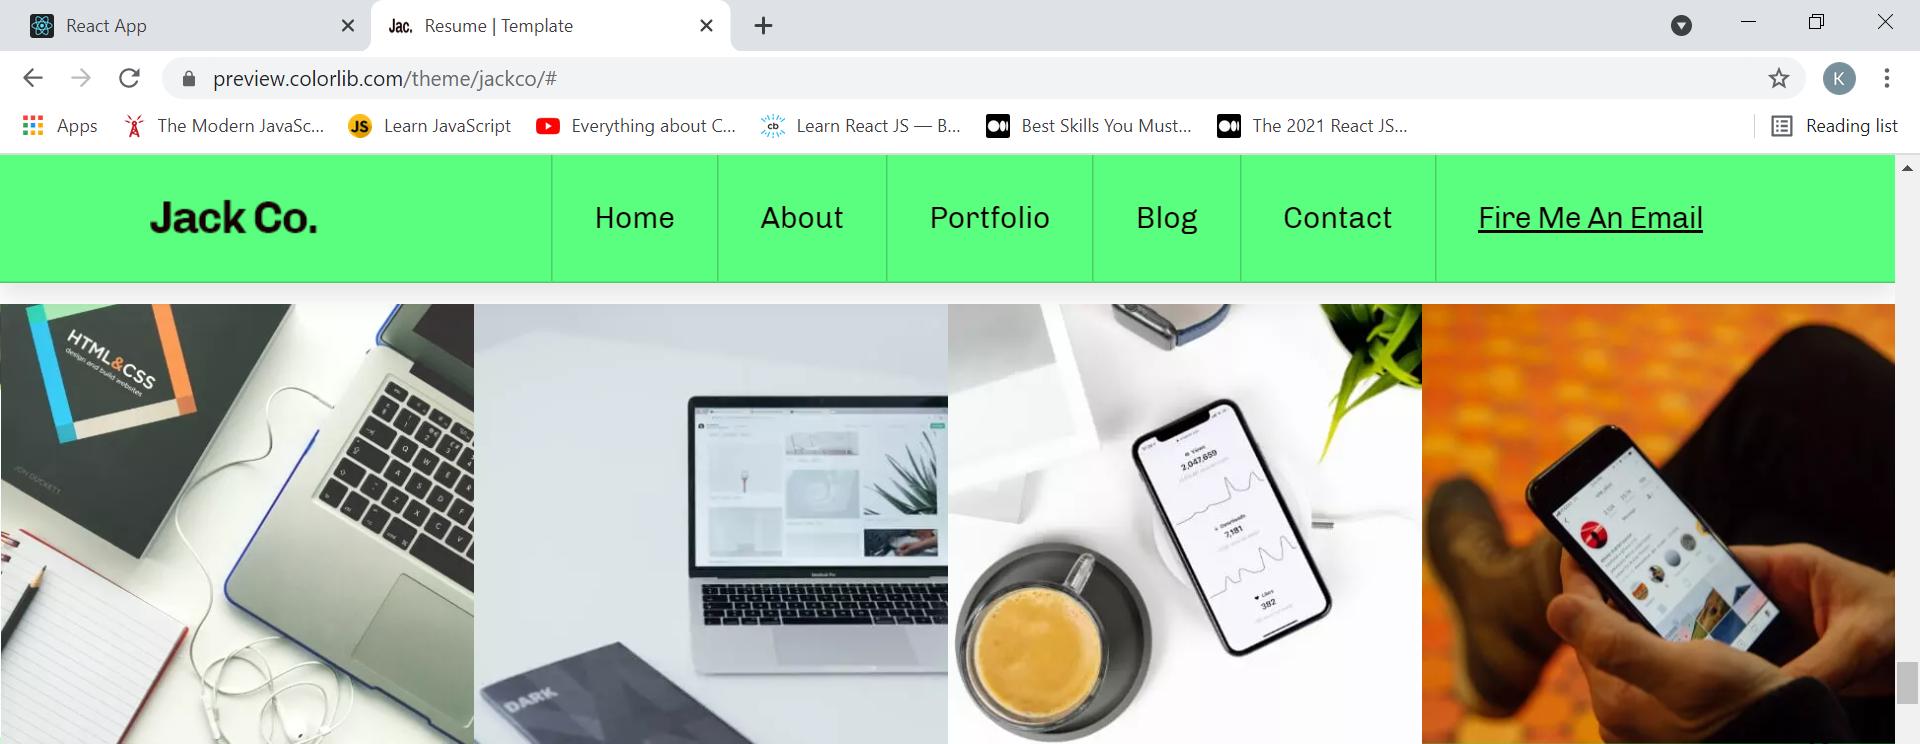The width and height of the screenshot is (1920, 744).
Task: Reload the page with the refresh icon
Action: 129,78
